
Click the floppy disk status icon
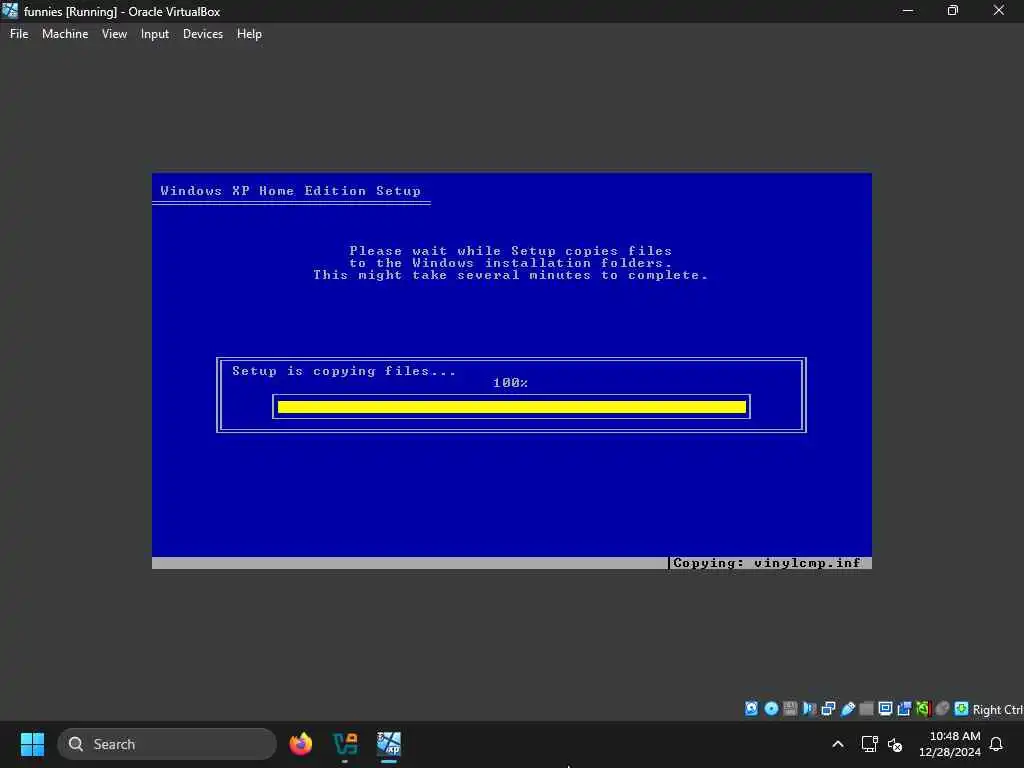tap(790, 709)
